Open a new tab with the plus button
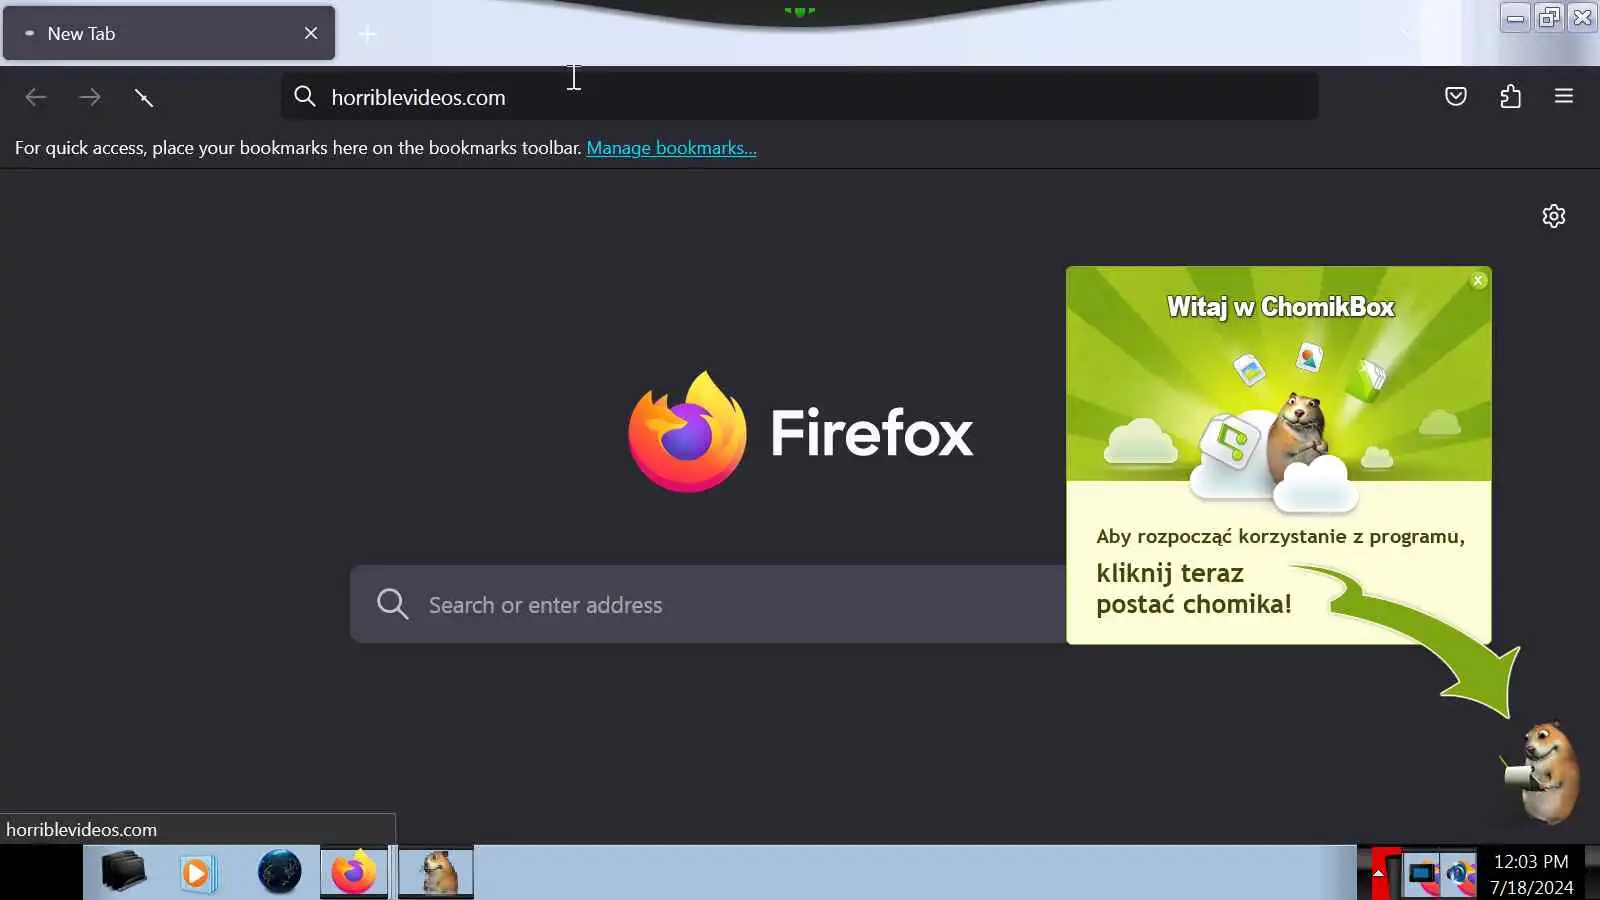This screenshot has height=900, width=1600. (368, 34)
